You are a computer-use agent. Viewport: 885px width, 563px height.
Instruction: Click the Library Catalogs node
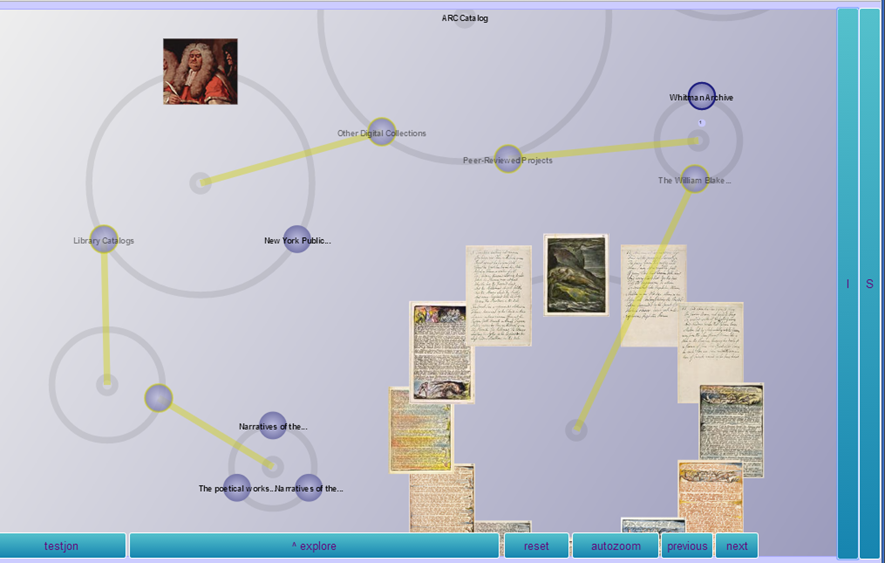(x=104, y=239)
